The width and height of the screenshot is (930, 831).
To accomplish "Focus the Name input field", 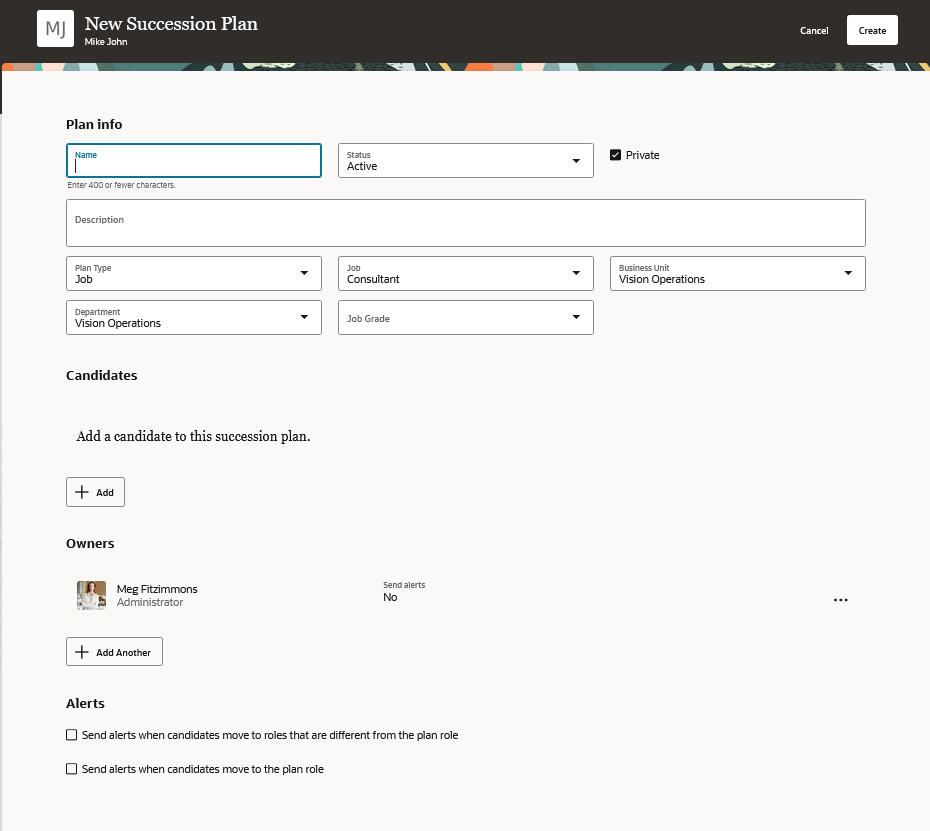I will (194, 160).
